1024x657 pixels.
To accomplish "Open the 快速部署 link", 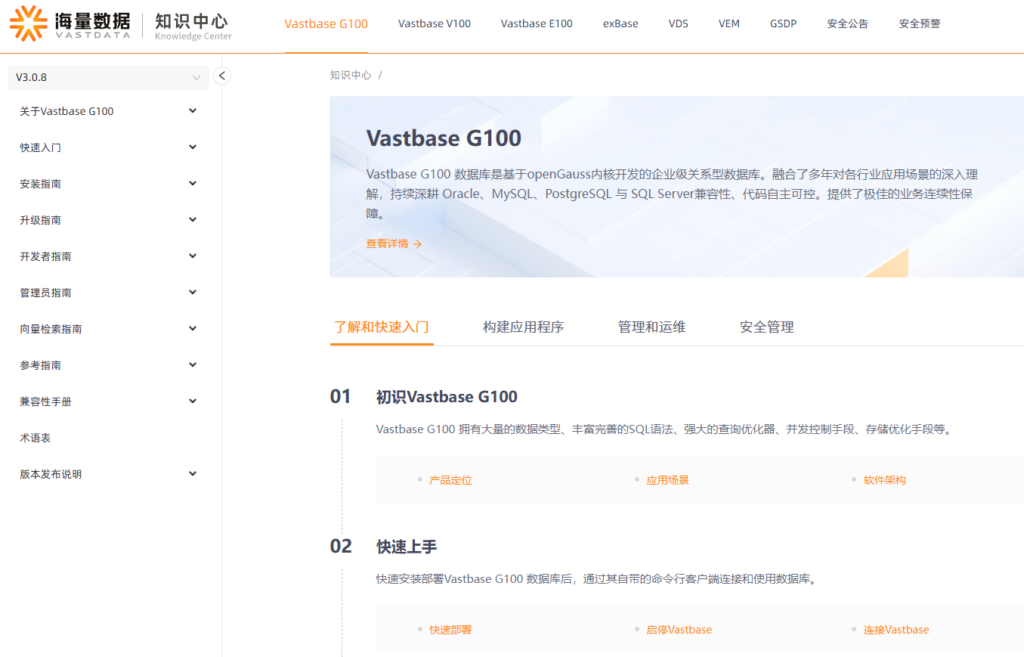I will [451, 630].
